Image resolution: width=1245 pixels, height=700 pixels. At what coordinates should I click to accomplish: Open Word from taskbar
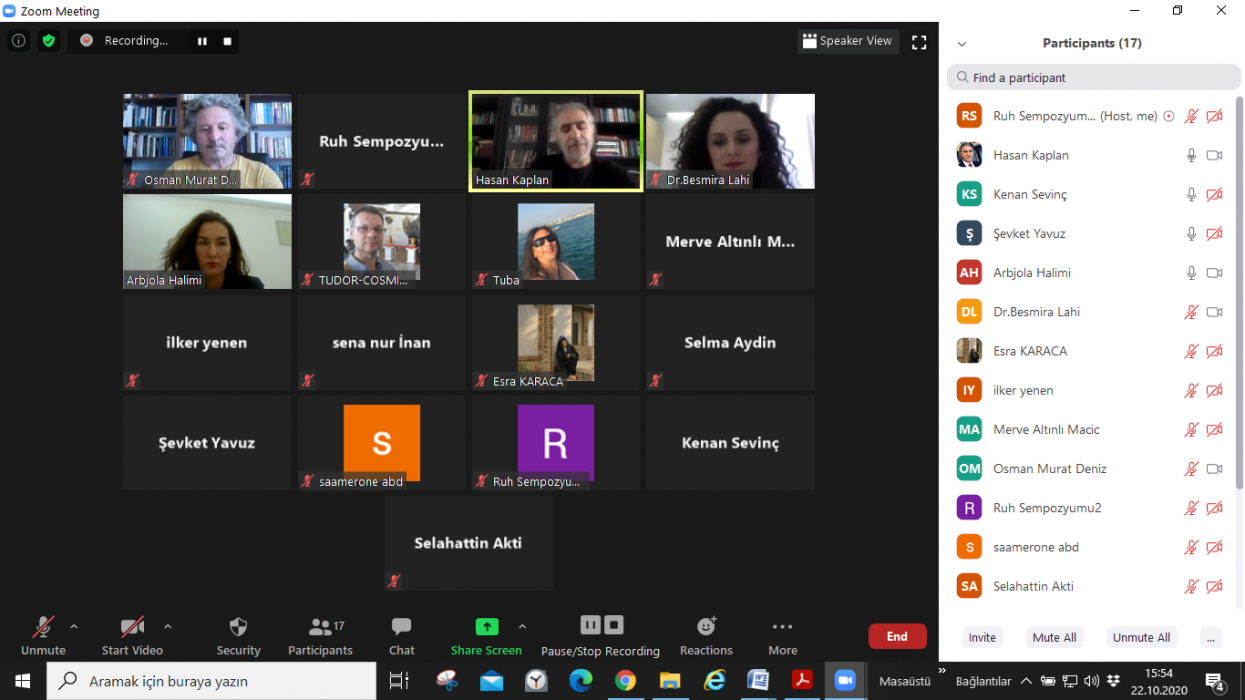(x=757, y=681)
